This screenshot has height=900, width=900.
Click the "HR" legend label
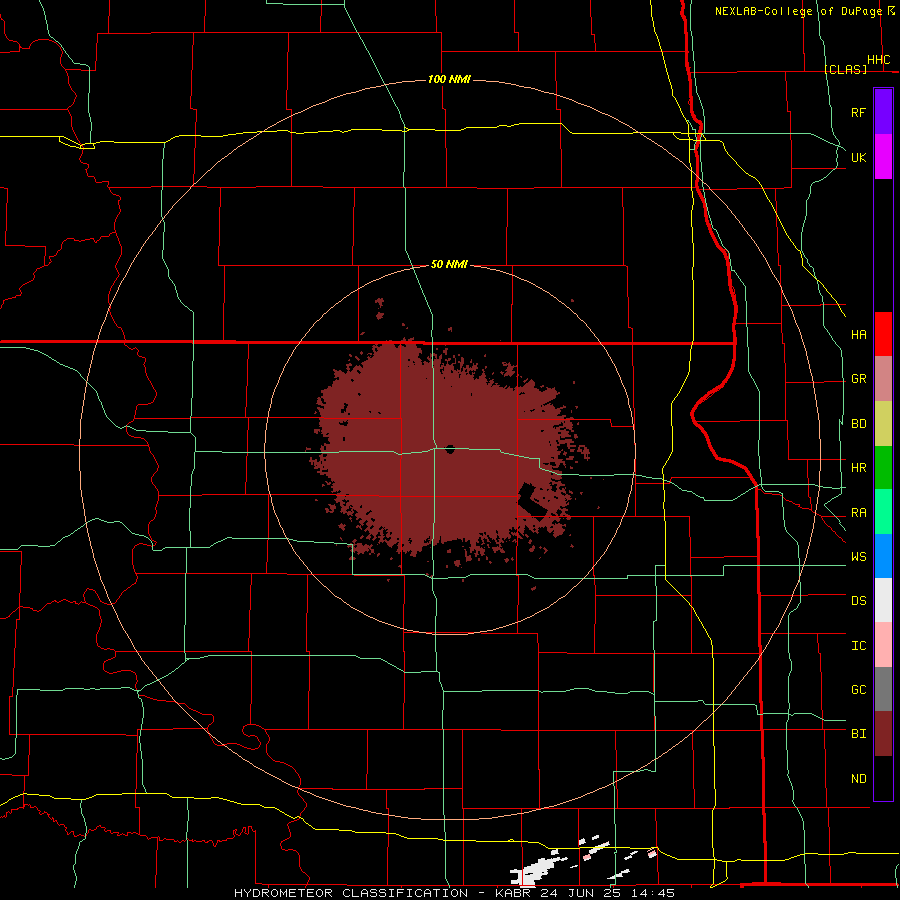click(858, 468)
